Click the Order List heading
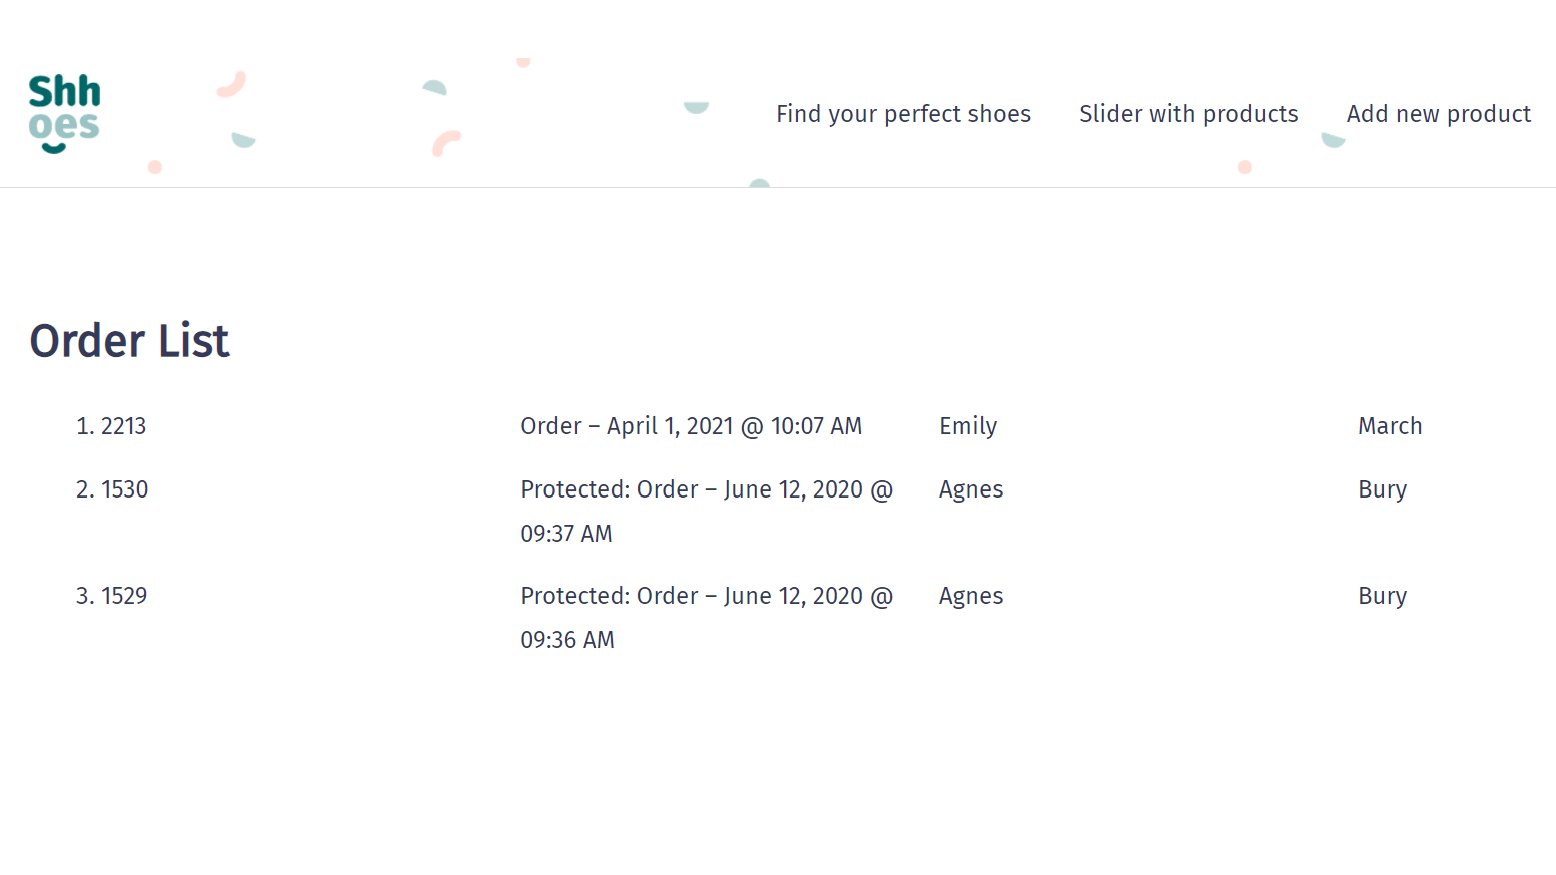 [129, 341]
